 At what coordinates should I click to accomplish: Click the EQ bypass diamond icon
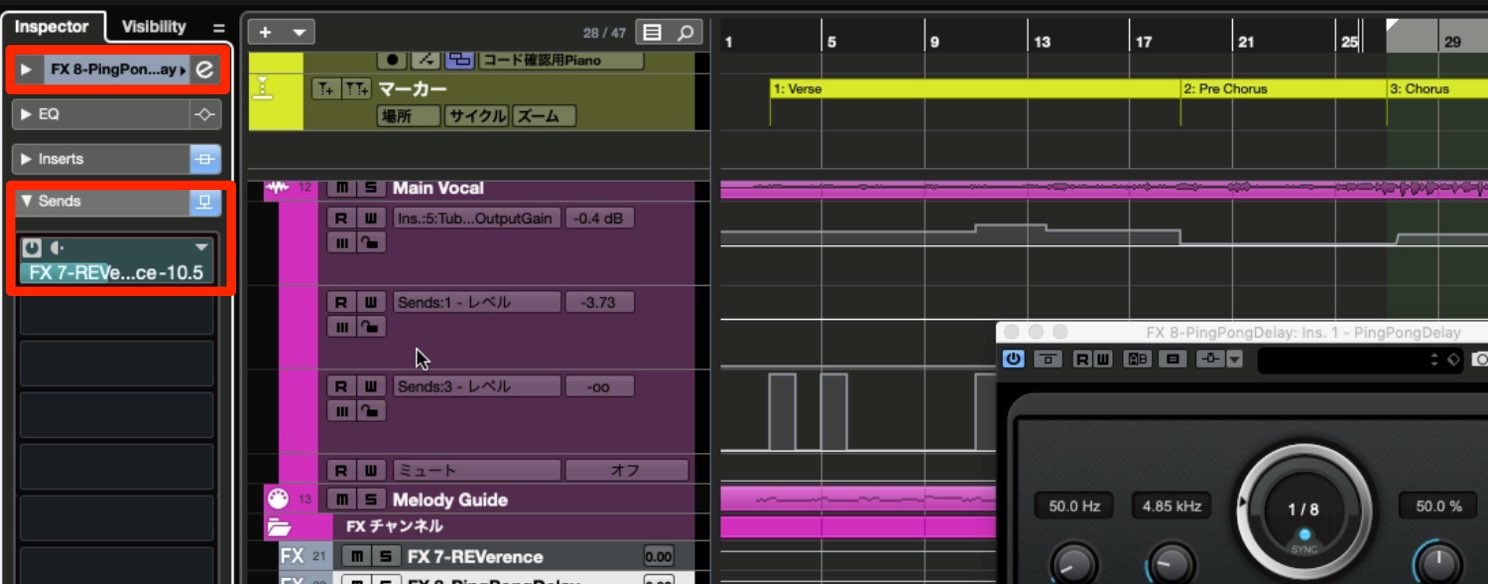pyautogui.click(x=204, y=115)
